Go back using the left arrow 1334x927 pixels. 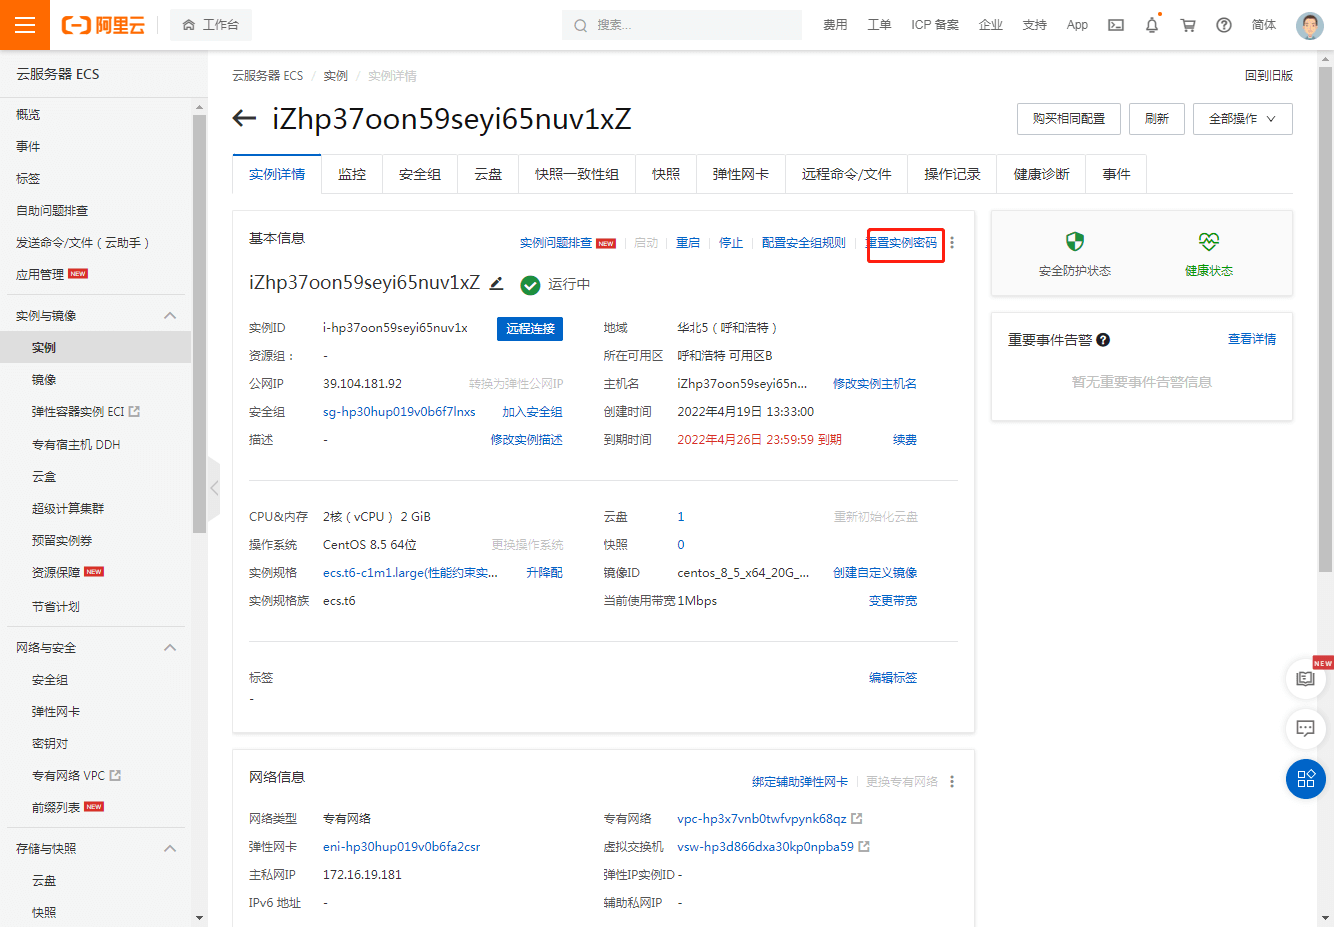pos(244,119)
